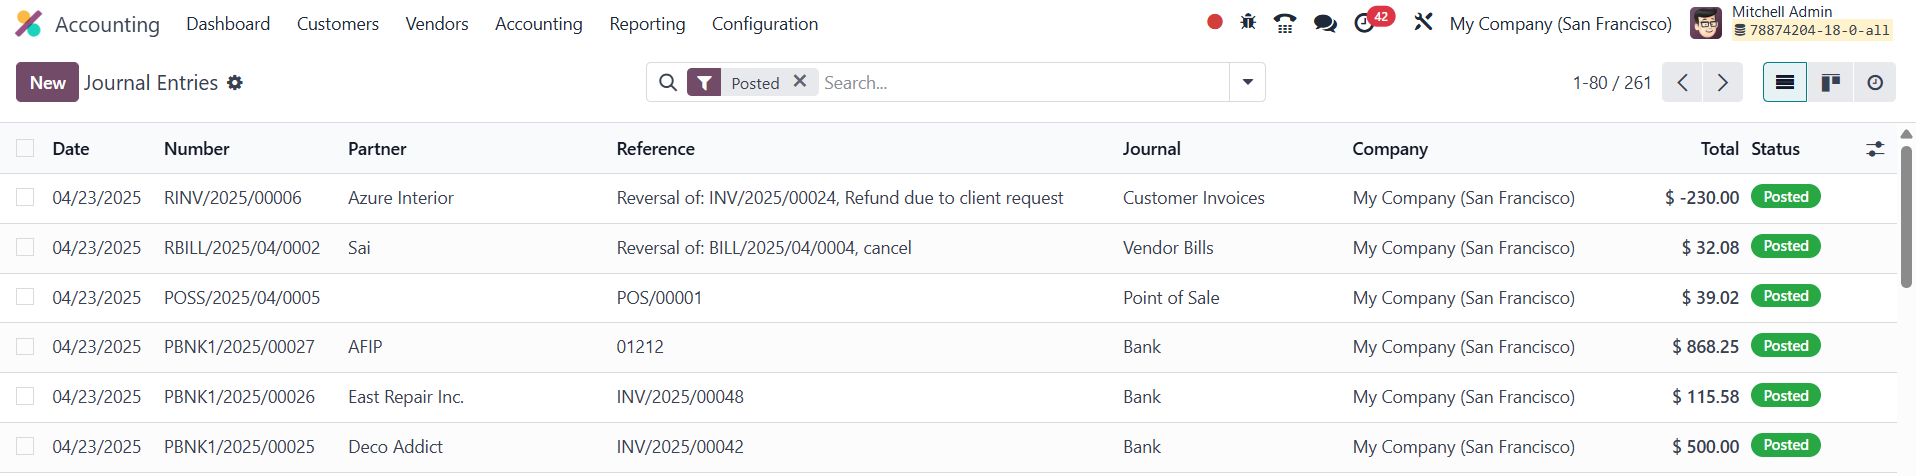Click the New button
The width and height of the screenshot is (1916, 476).
click(x=47, y=83)
